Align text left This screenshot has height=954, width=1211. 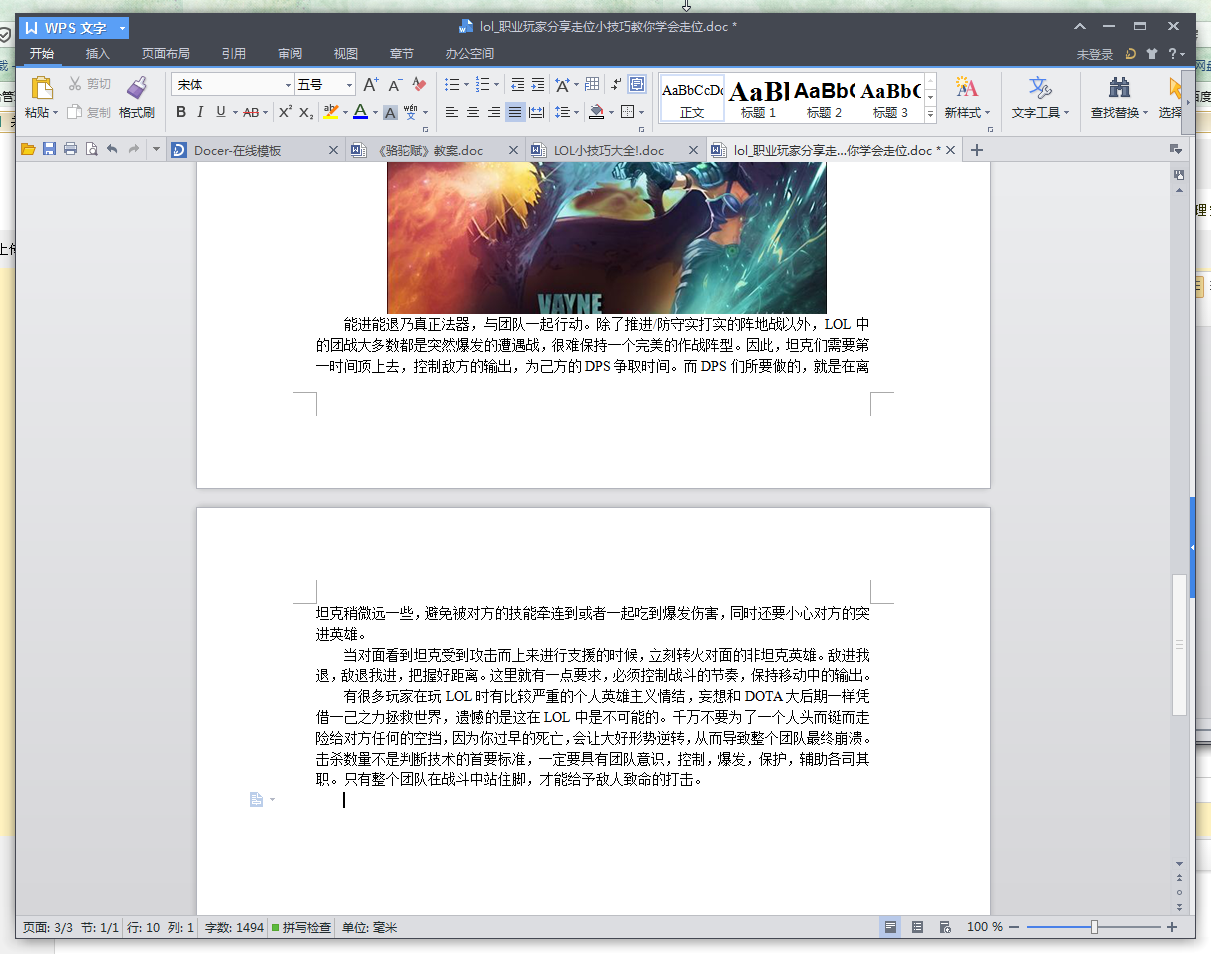point(452,112)
